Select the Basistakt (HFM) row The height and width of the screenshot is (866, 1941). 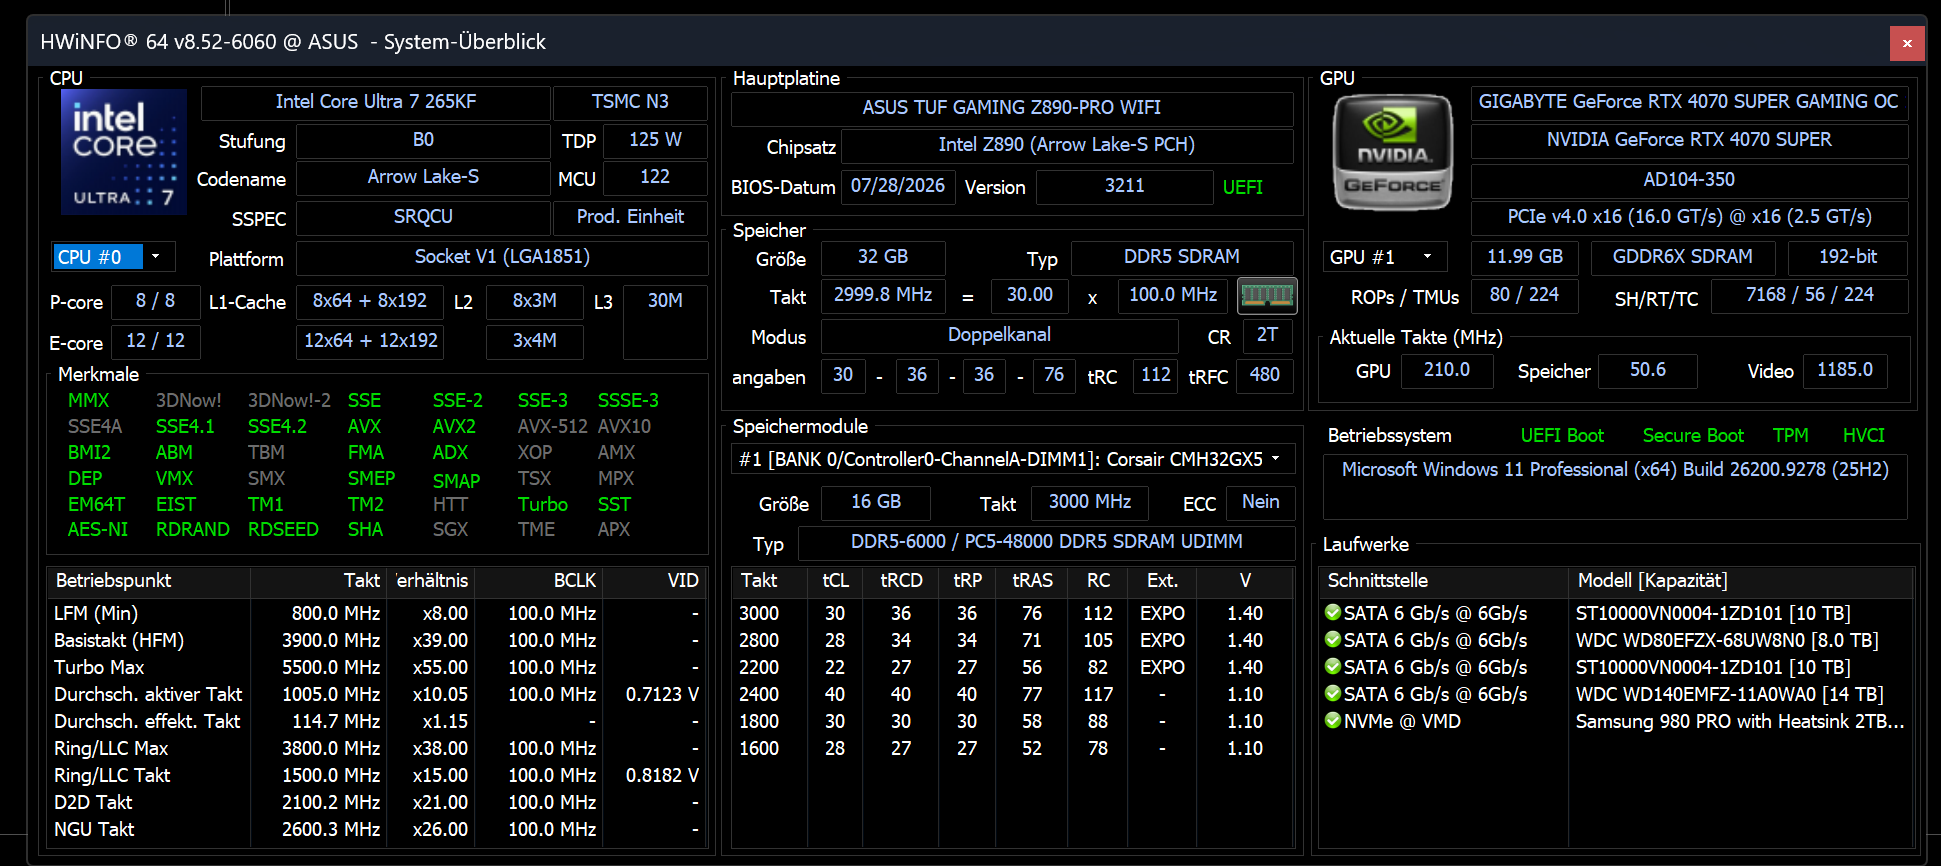point(376,640)
